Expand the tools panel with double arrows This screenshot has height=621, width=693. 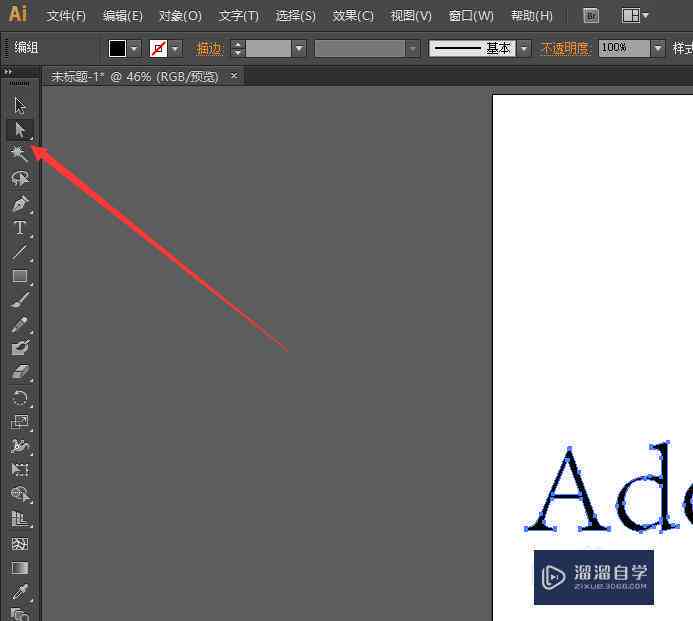tap(8, 72)
